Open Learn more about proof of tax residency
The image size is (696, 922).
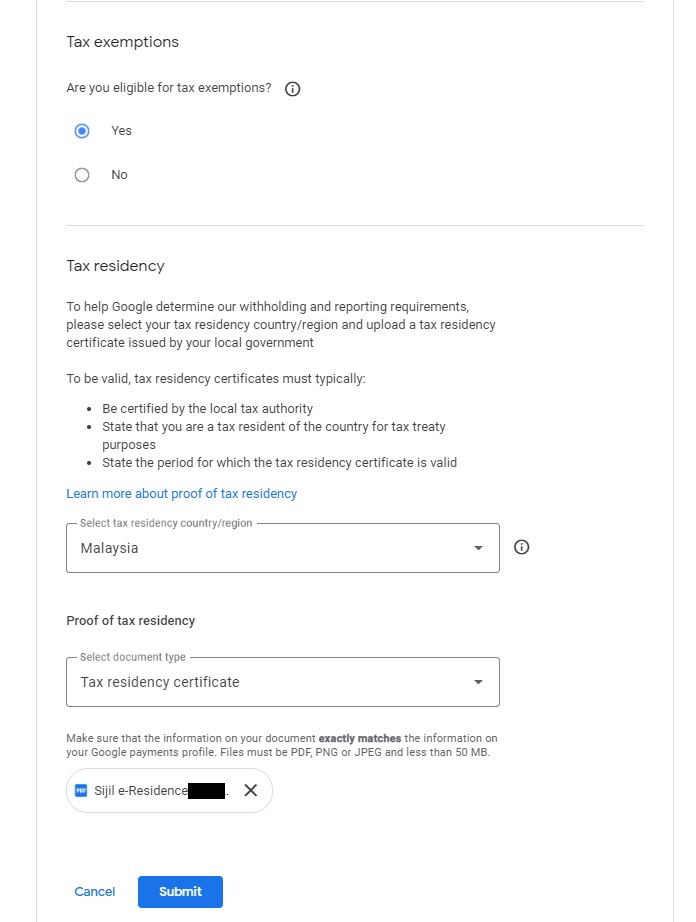(x=181, y=494)
